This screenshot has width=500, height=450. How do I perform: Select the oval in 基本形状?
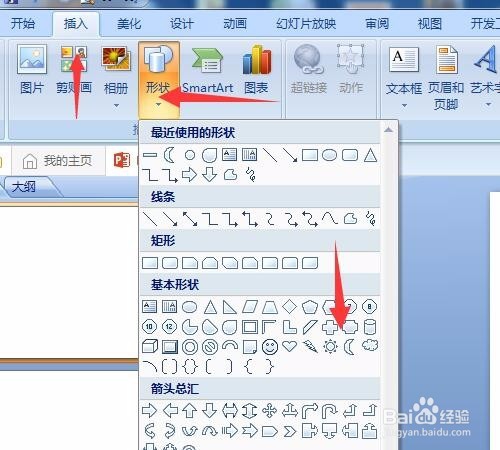189,307
